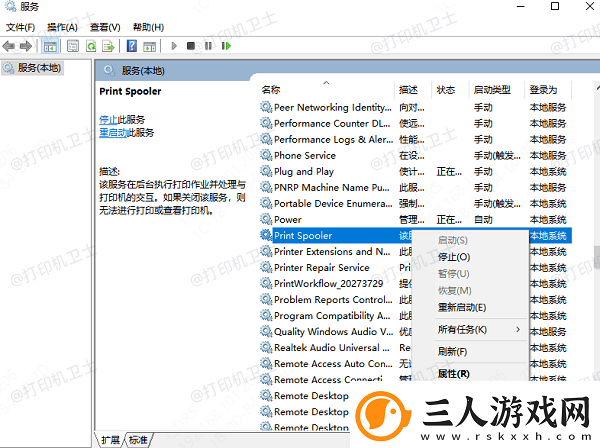Click the Forward arrow toolbar icon
This screenshot has width=600, height=448.
point(26,46)
